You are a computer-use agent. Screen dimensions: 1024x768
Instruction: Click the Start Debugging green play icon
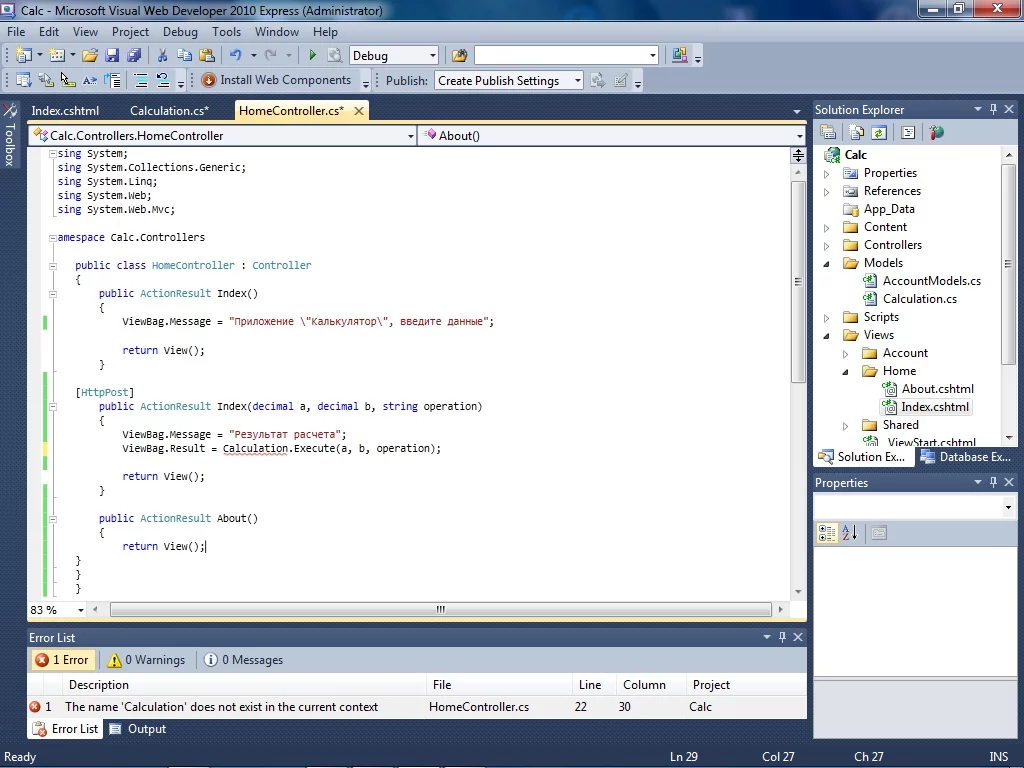[313, 56]
